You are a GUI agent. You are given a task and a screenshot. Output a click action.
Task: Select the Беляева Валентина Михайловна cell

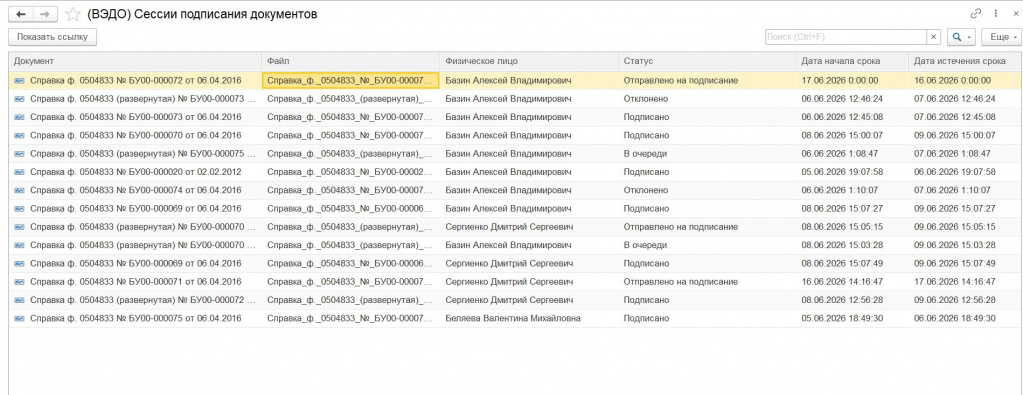[529, 319]
